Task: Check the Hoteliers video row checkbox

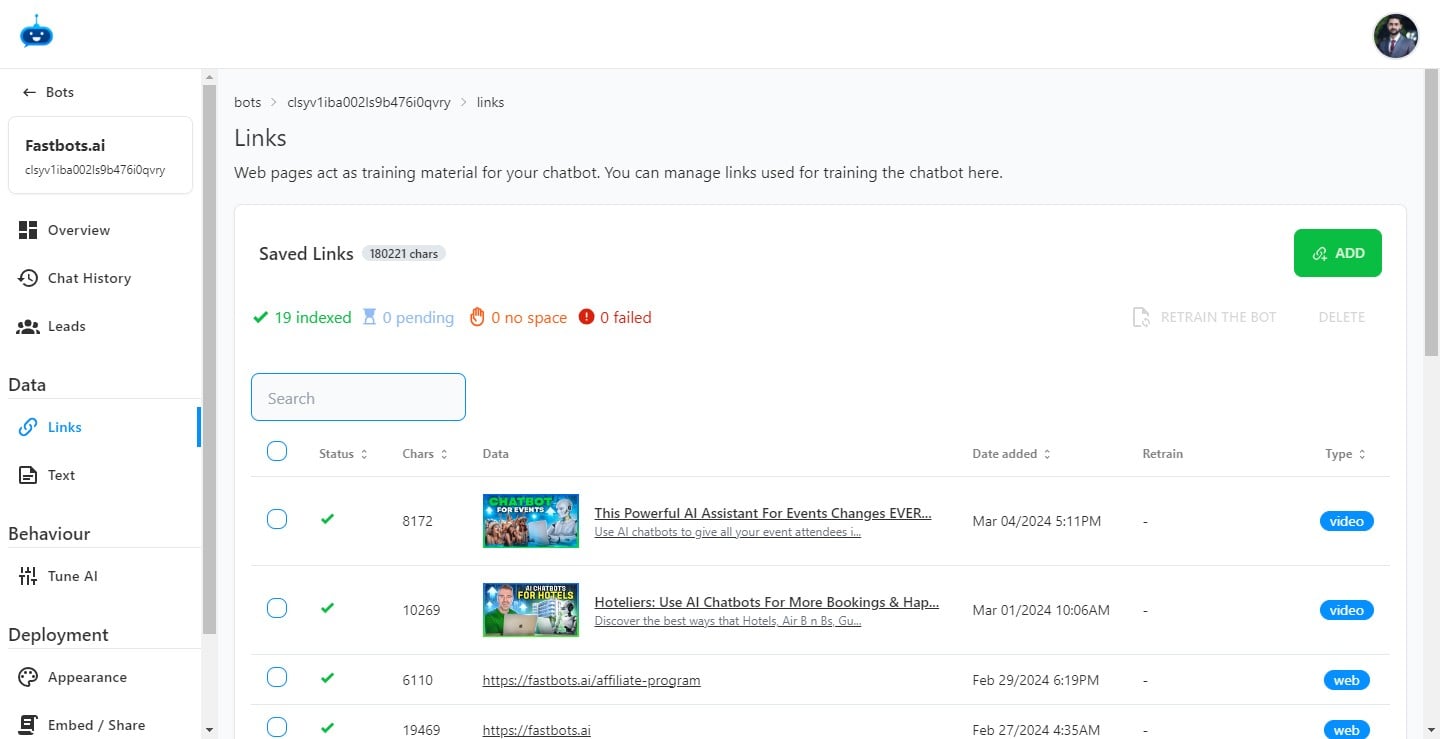Action: tap(277, 608)
